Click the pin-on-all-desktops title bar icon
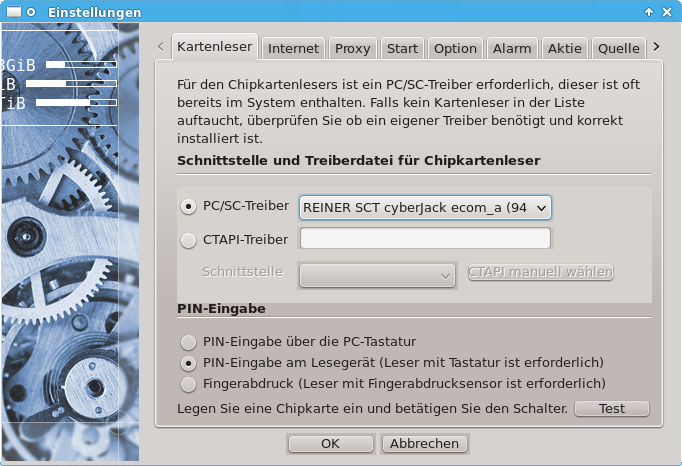 tap(31, 12)
